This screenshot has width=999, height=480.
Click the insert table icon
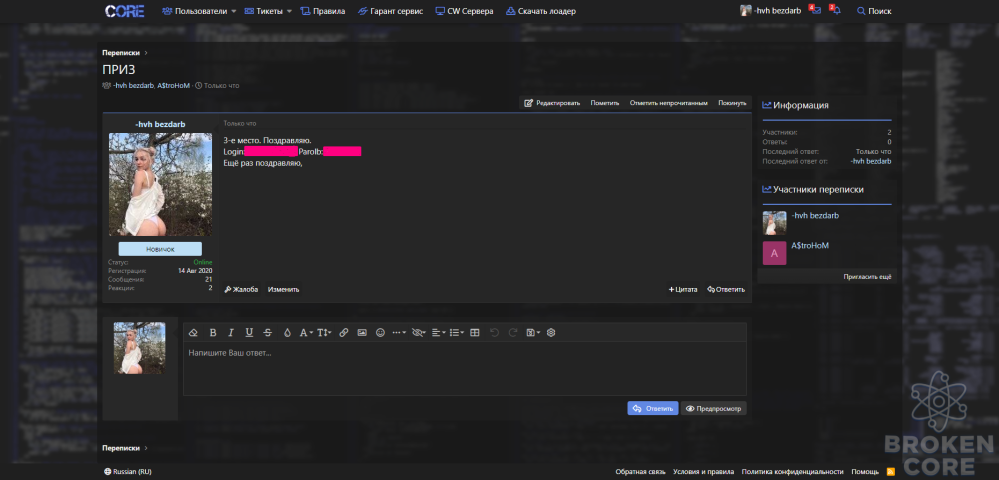474,332
